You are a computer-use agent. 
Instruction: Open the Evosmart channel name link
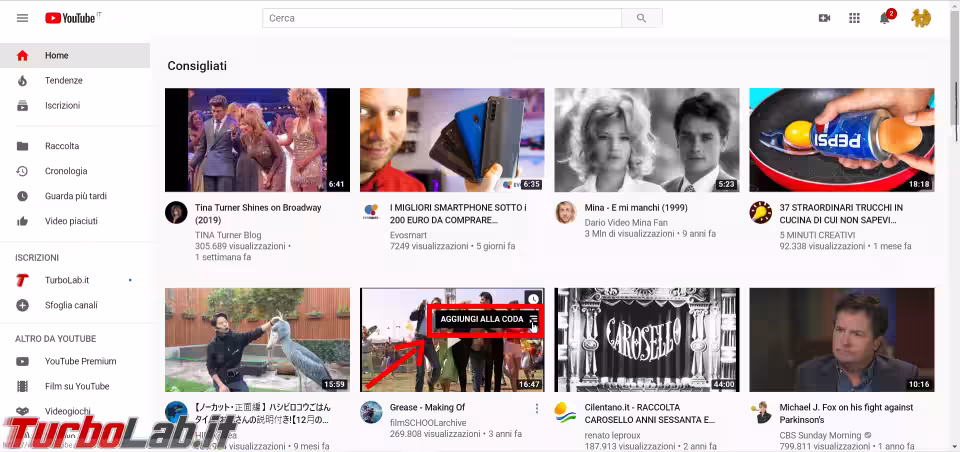coord(408,235)
